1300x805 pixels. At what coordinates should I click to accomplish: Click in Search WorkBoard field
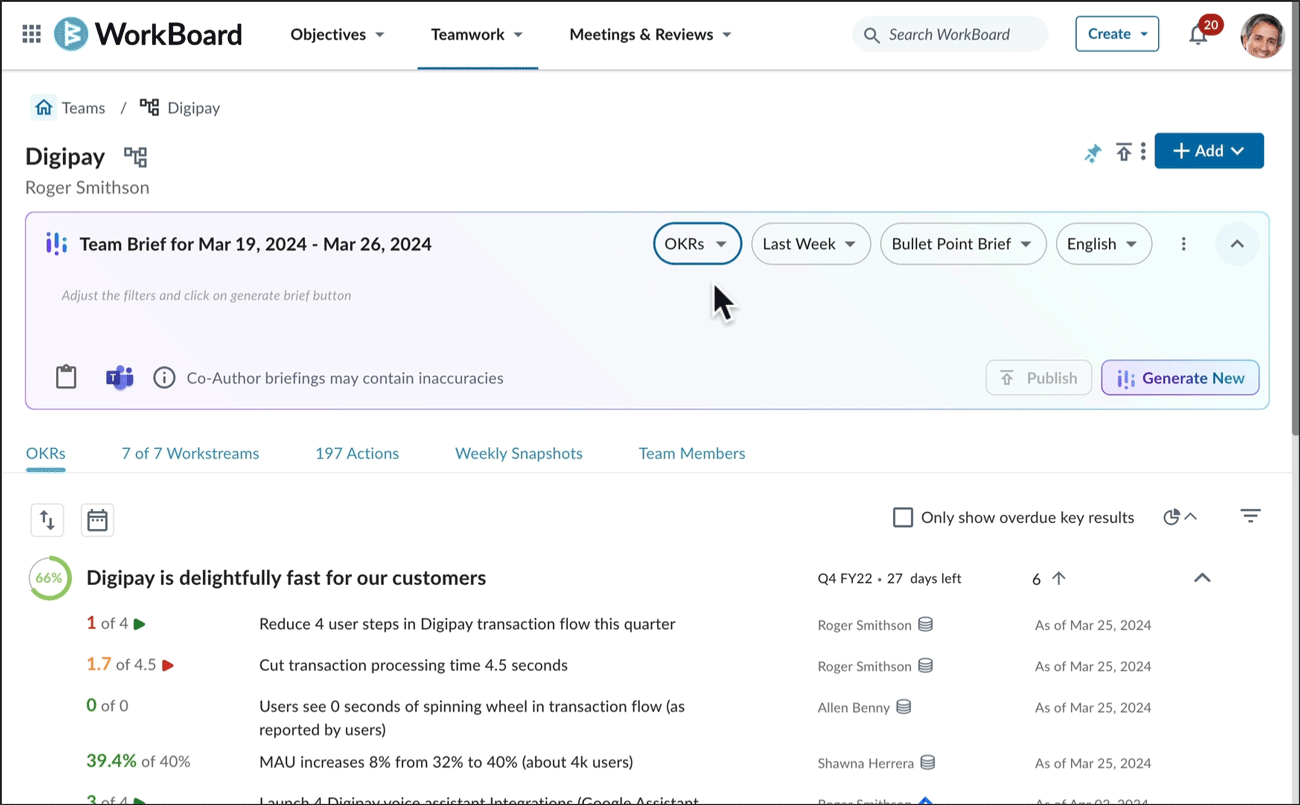click(950, 34)
